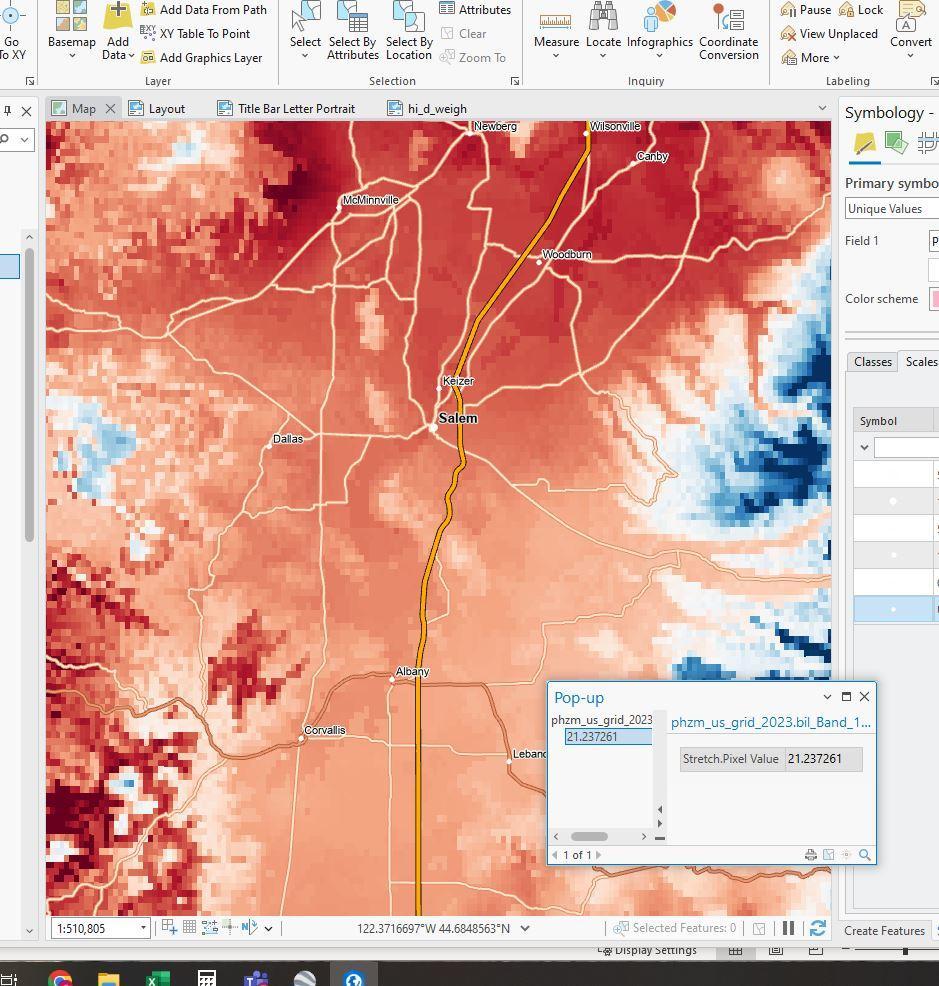
Task: Choose Select By Attributes
Action: [352, 30]
